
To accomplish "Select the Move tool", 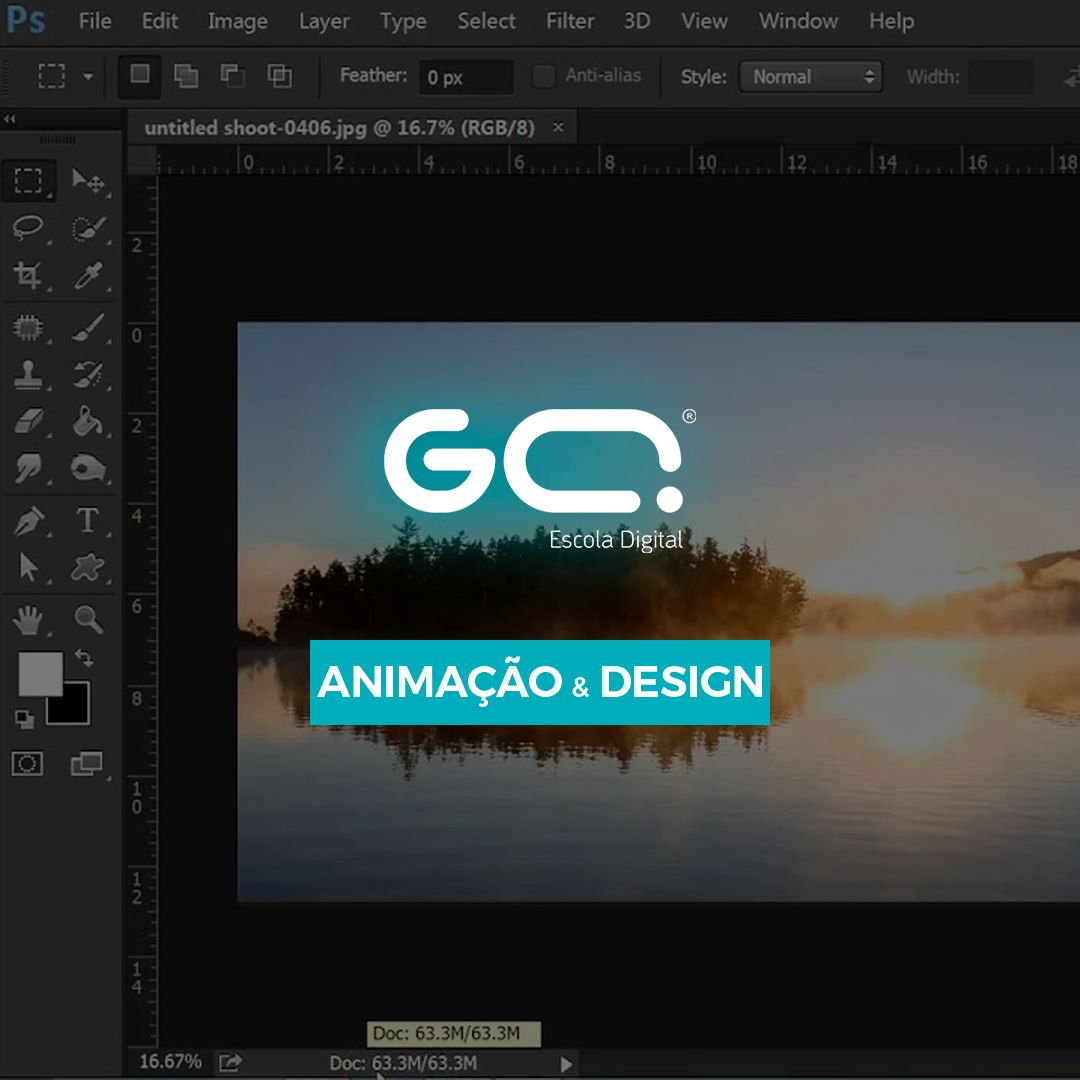I will point(88,181).
